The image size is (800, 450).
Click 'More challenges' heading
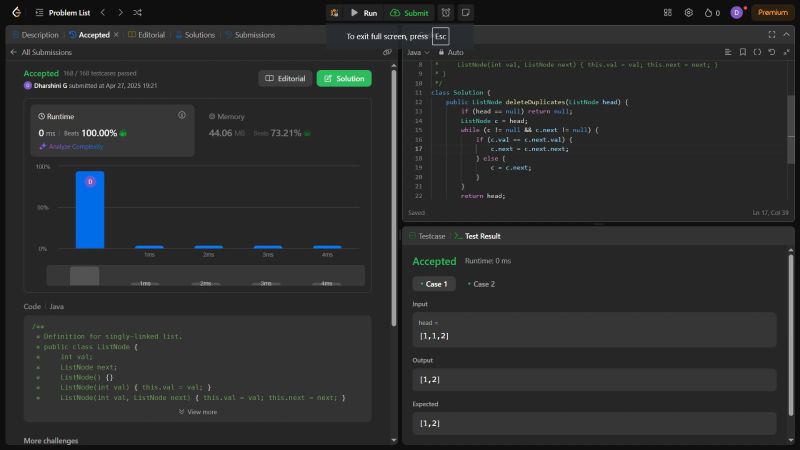click(51, 441)
